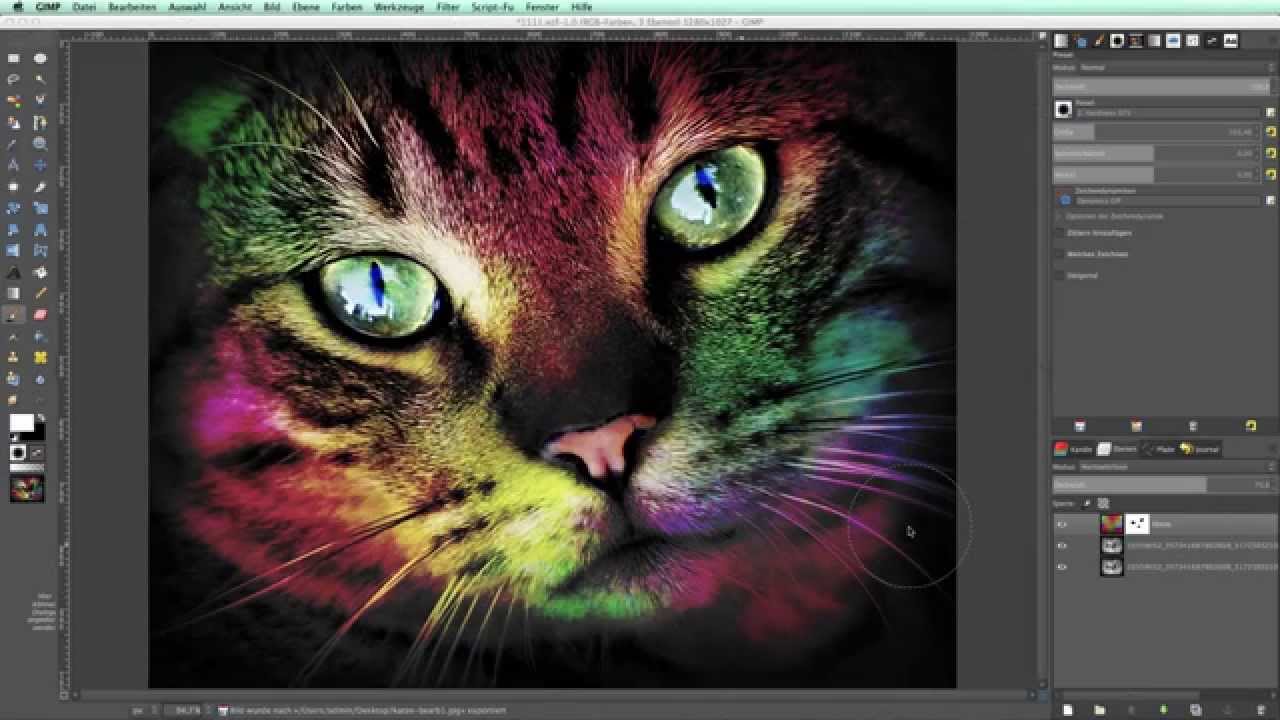Select the Fuzzy Select magic wand tool
1280x720 pixels.
coord(40,80)
